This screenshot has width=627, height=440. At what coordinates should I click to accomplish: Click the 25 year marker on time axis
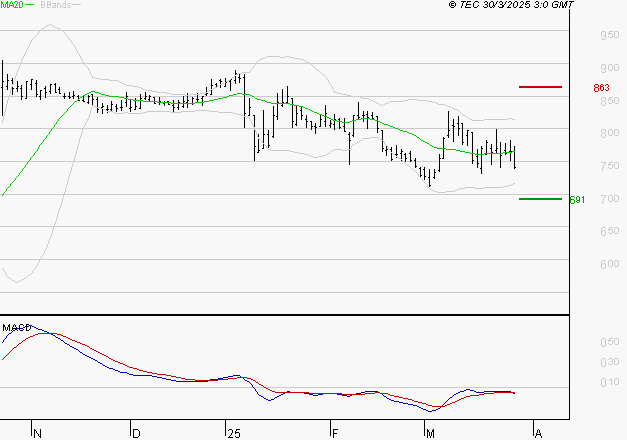coord(234,433)
